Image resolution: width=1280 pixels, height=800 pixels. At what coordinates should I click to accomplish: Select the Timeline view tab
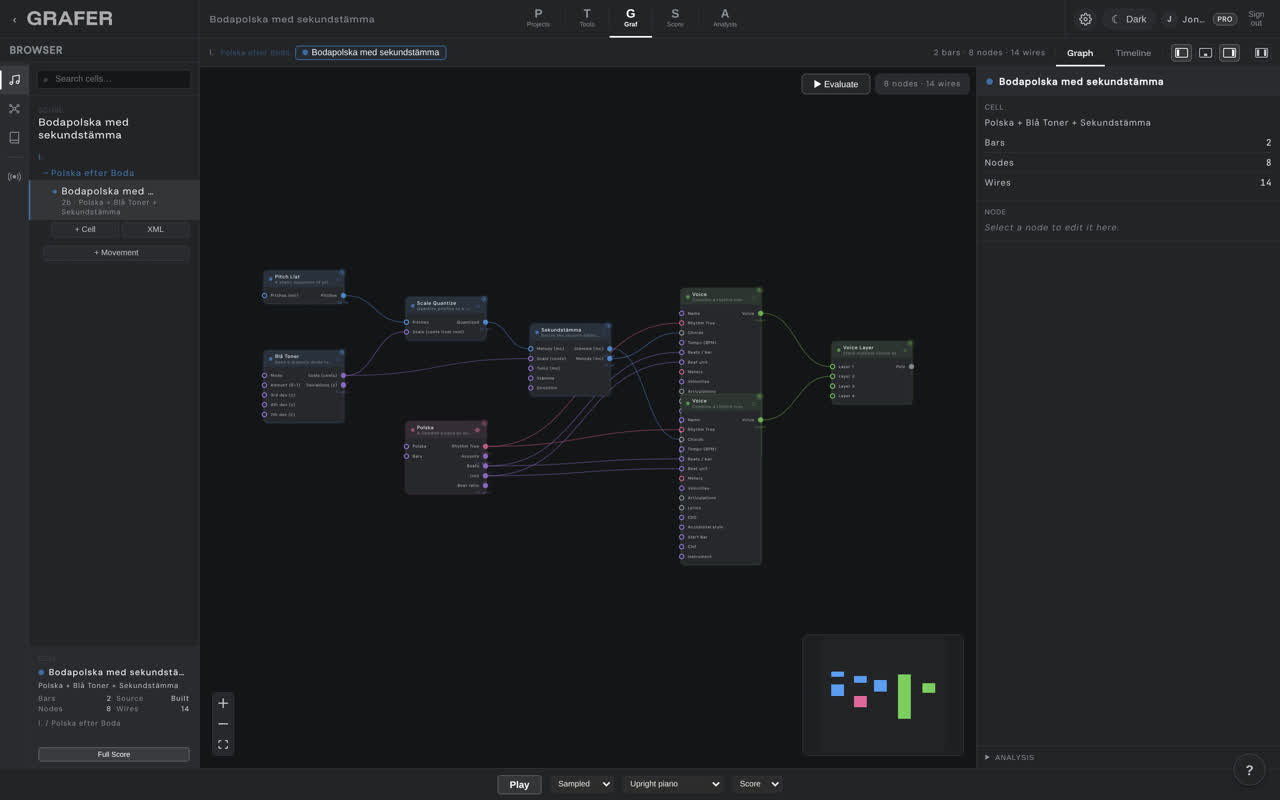[1133, 53]
